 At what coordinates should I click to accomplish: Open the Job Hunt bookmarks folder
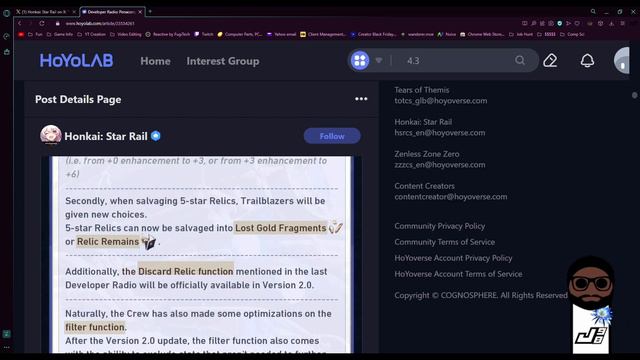click(x=521, y=34)
